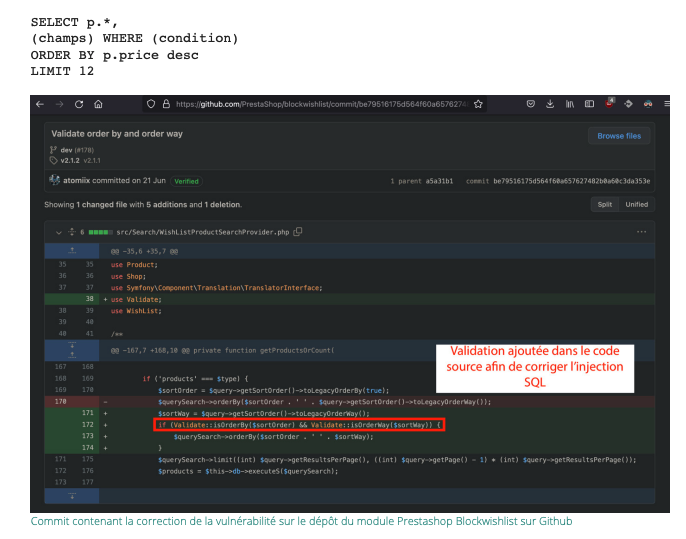
Task: Open the browser home page icon
Action: point(98,104)
